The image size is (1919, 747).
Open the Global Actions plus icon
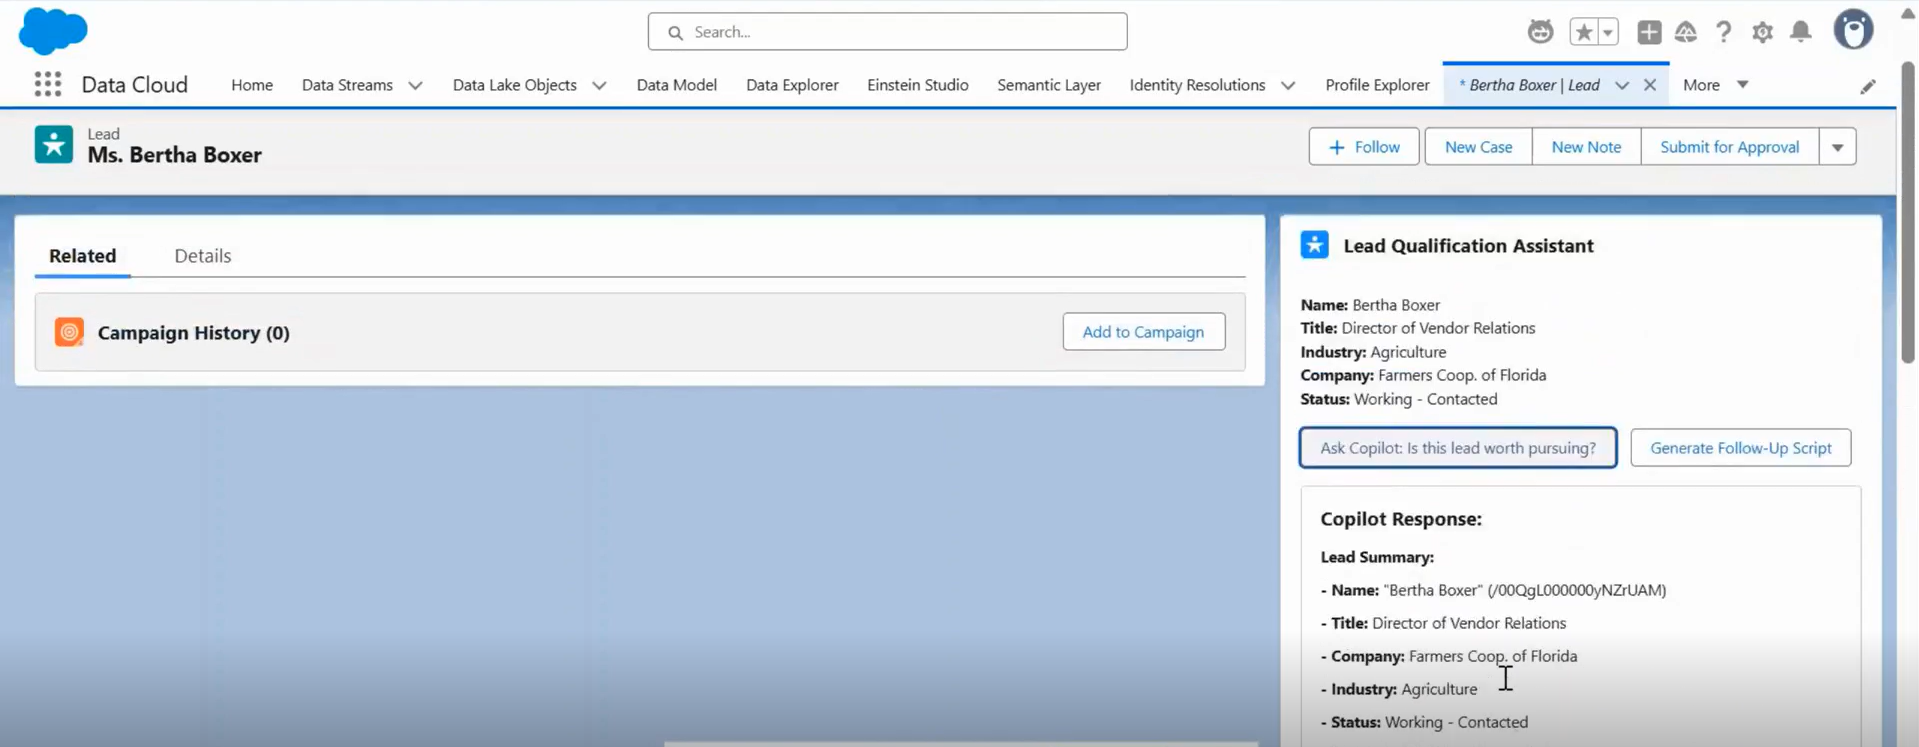1649,32
